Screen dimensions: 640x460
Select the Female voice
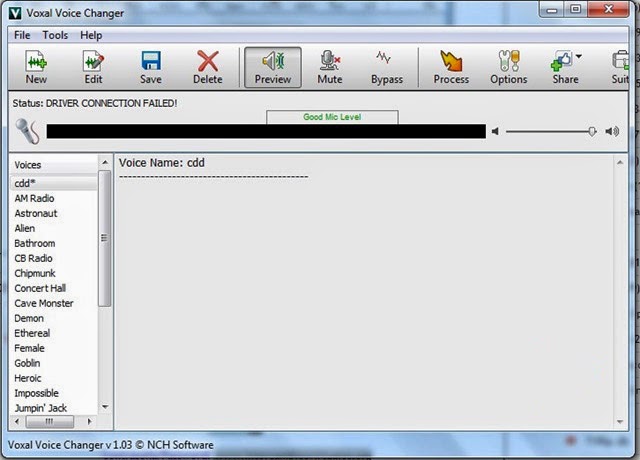pos(54,348)
